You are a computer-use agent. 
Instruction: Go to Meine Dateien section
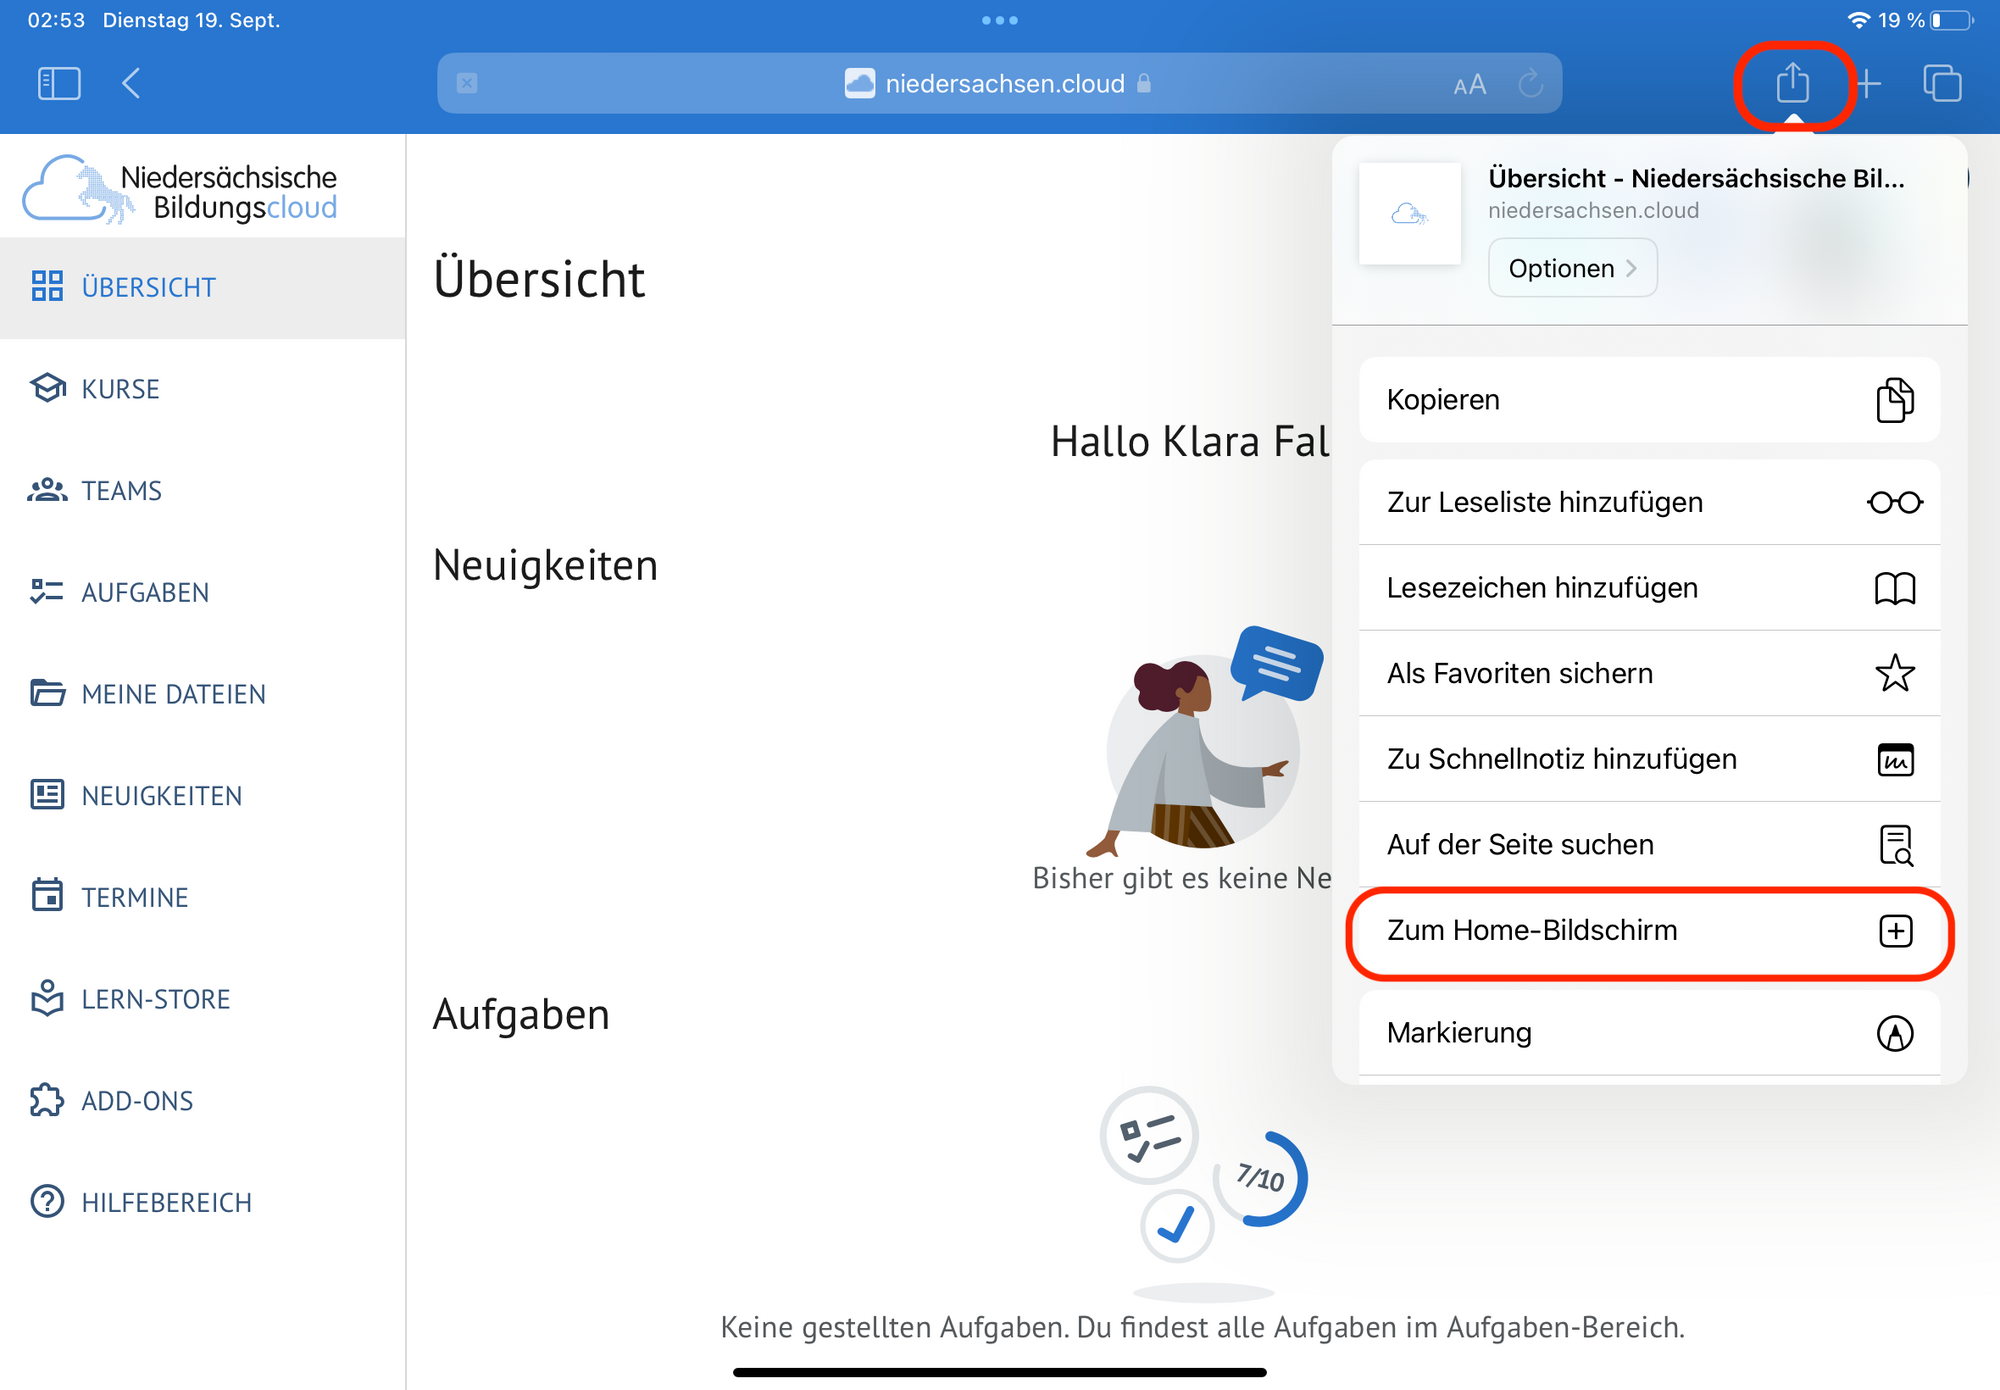[173, 694]
